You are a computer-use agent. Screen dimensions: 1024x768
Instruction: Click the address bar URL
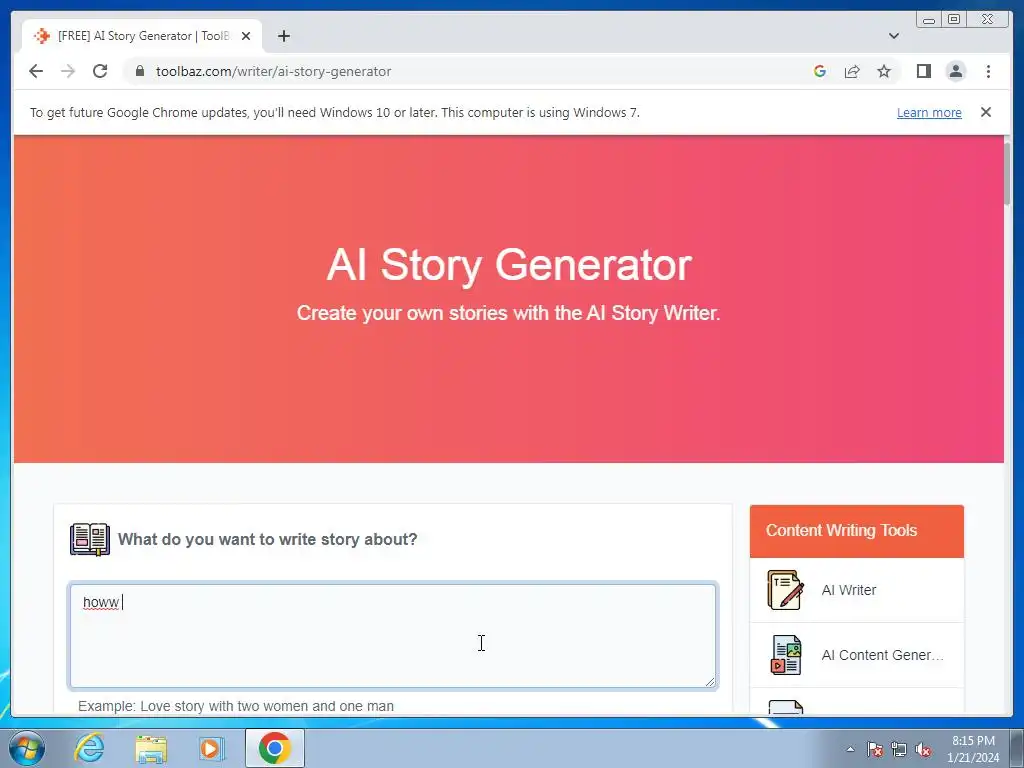[273, 71]
